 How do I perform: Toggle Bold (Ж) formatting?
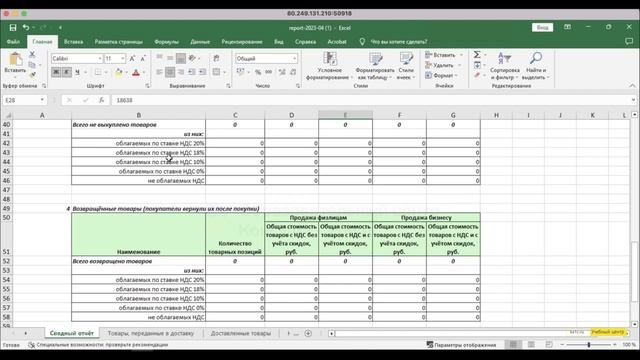click(x=56, y=72)
